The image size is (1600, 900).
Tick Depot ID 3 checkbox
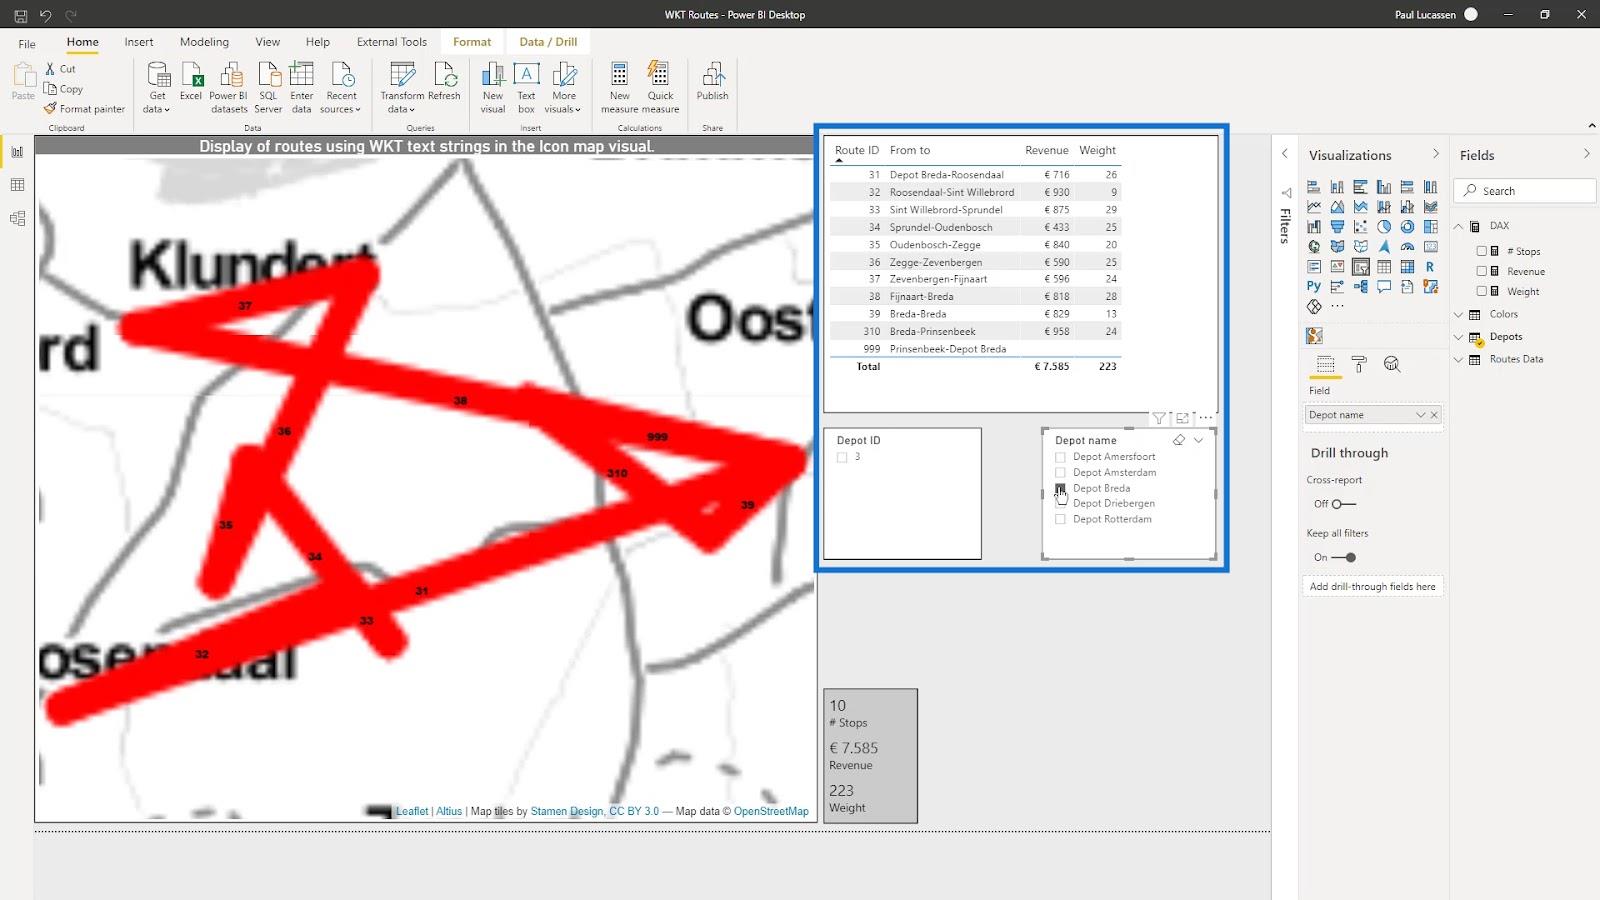[x=842, y=457]
